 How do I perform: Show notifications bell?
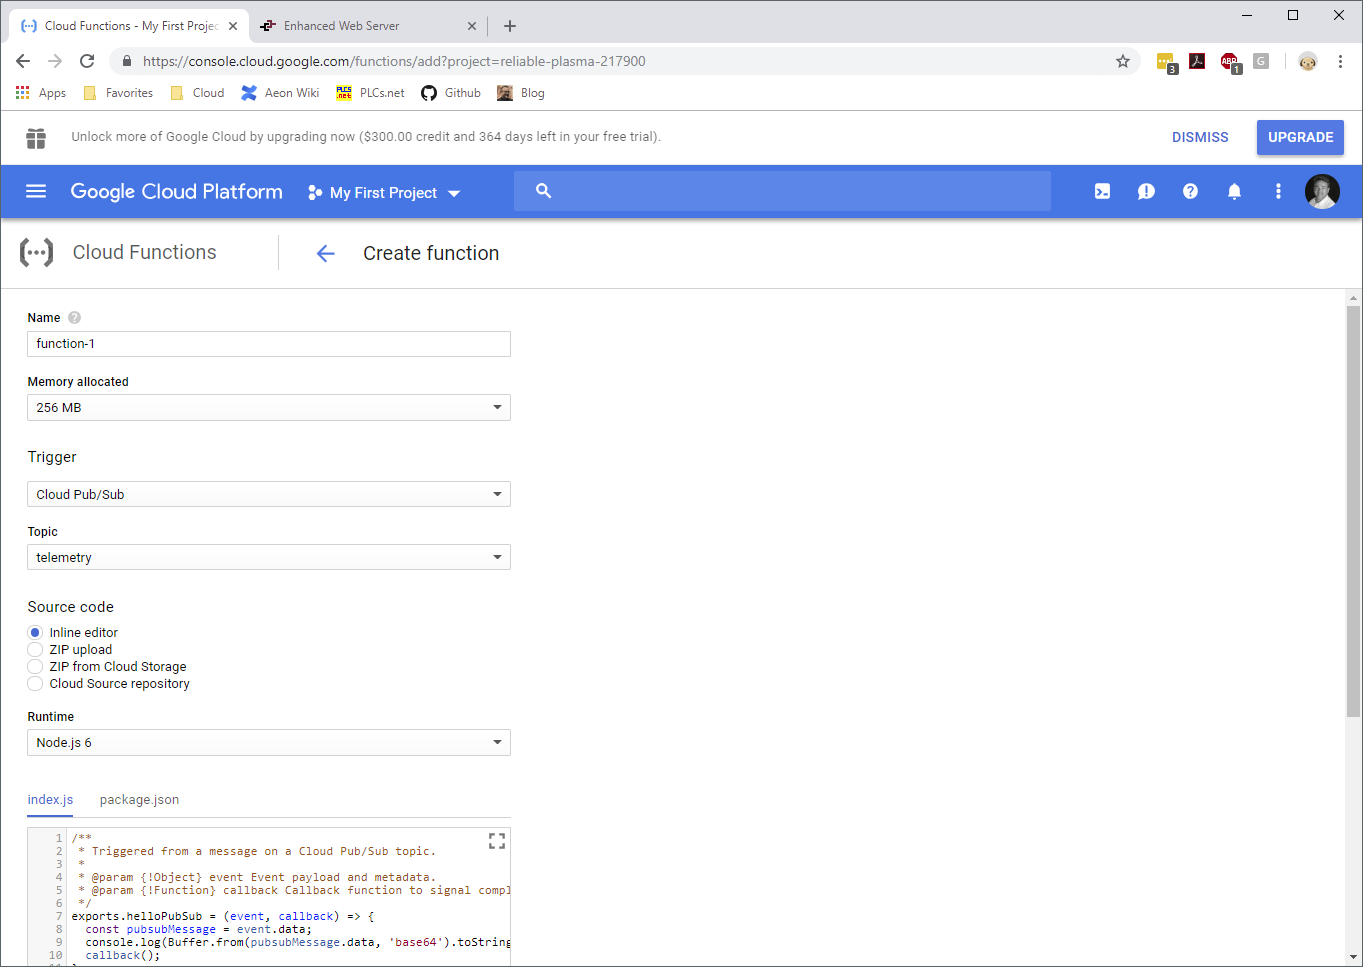(x=1234, y=191)
